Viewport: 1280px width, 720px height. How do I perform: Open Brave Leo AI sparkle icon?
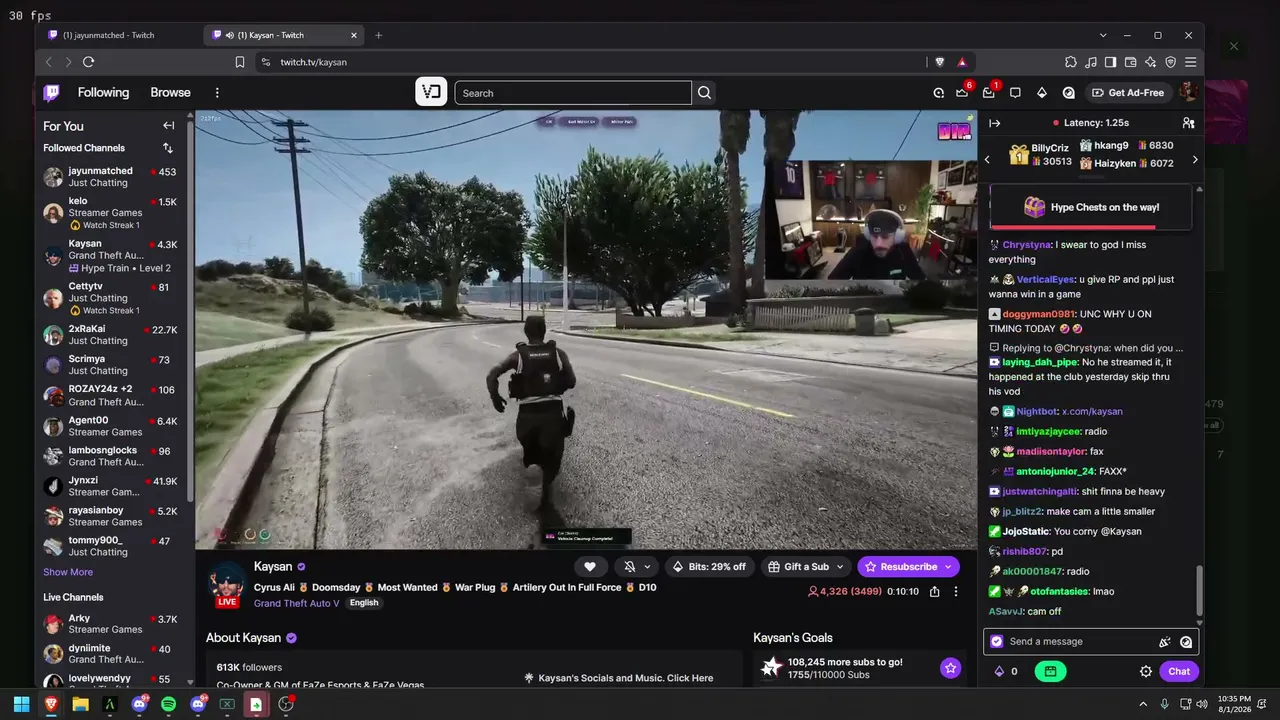[1151, 62]
